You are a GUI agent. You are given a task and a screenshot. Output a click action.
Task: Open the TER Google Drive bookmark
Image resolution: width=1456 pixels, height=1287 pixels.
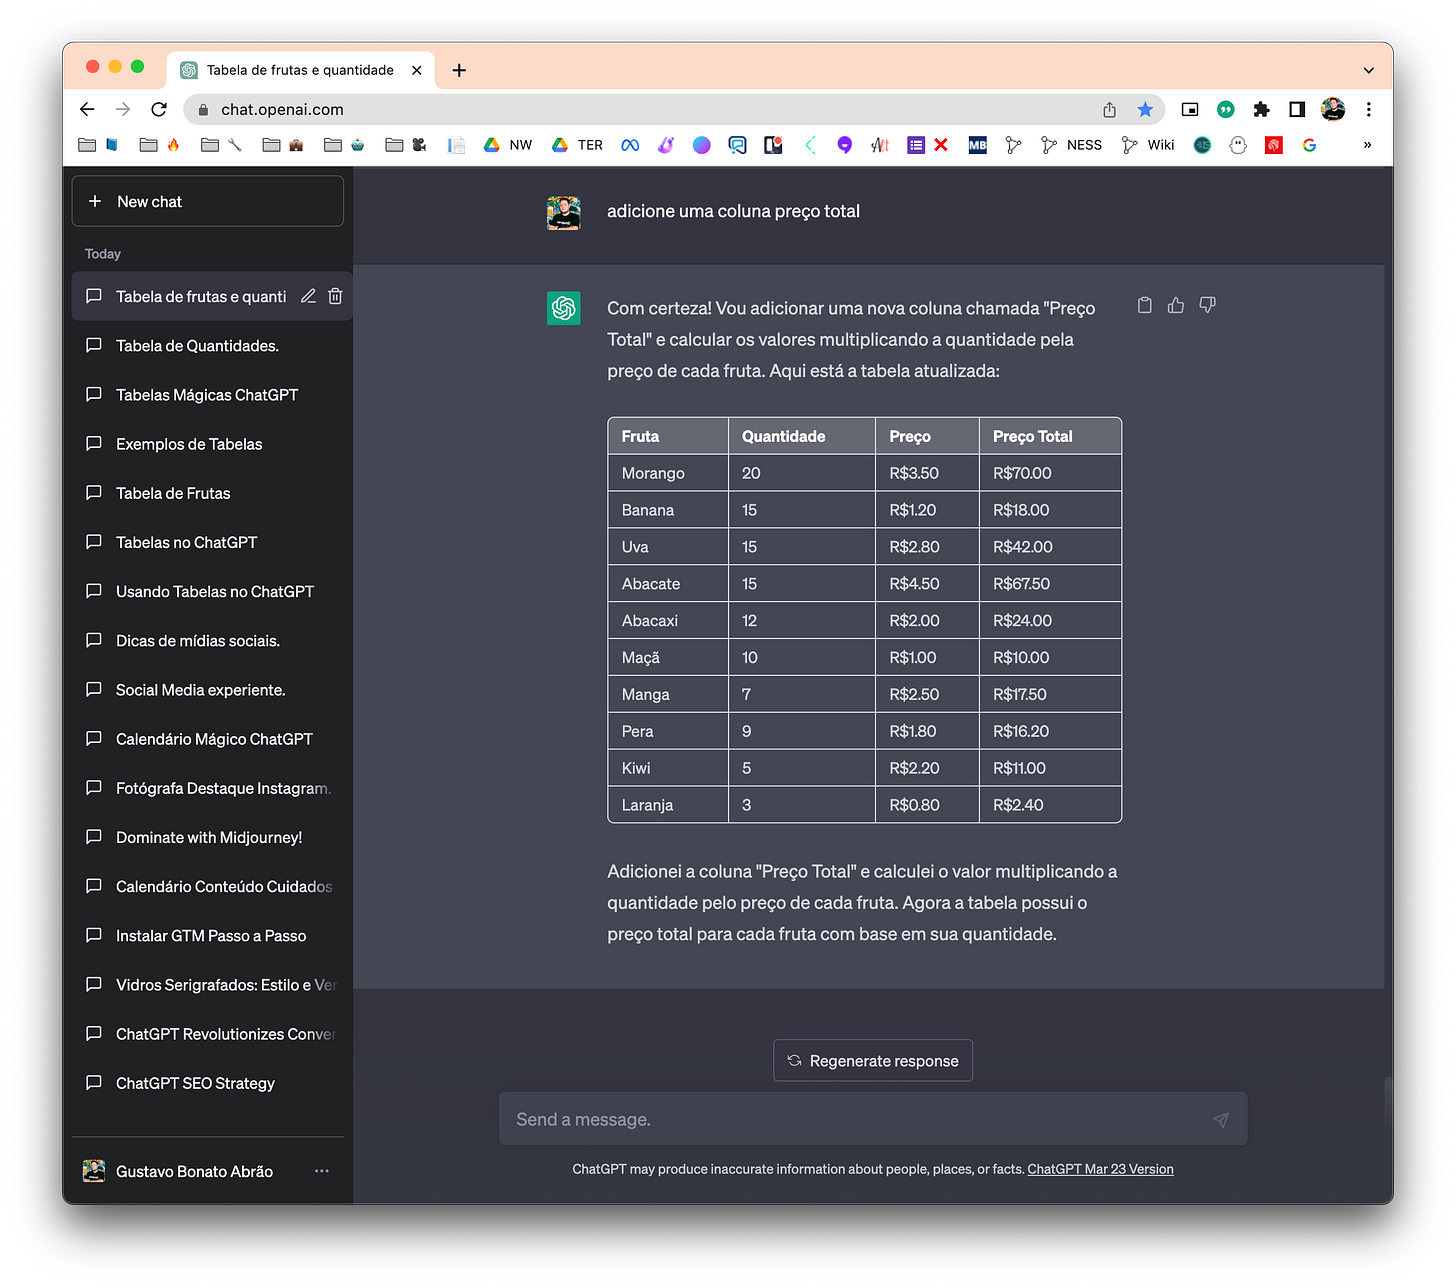[x=578, y=145]
